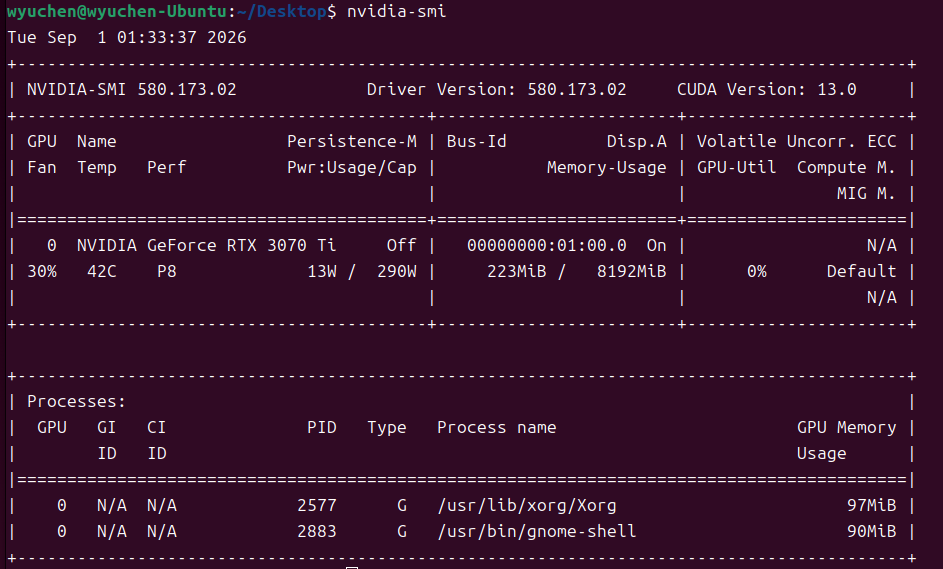Click the Processes: heading
Screen dimensions: 943x569
pyautogui.click(x=76, y=401)
